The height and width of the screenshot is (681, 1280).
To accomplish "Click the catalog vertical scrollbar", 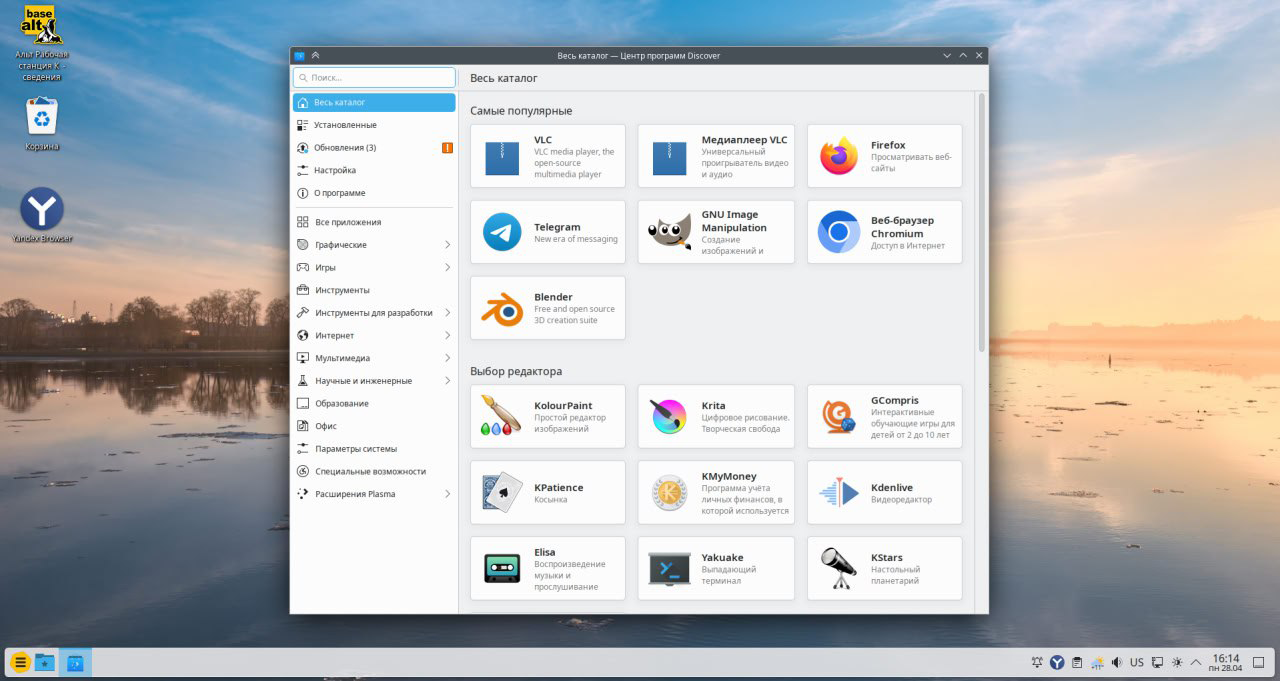I will point(982,222).
